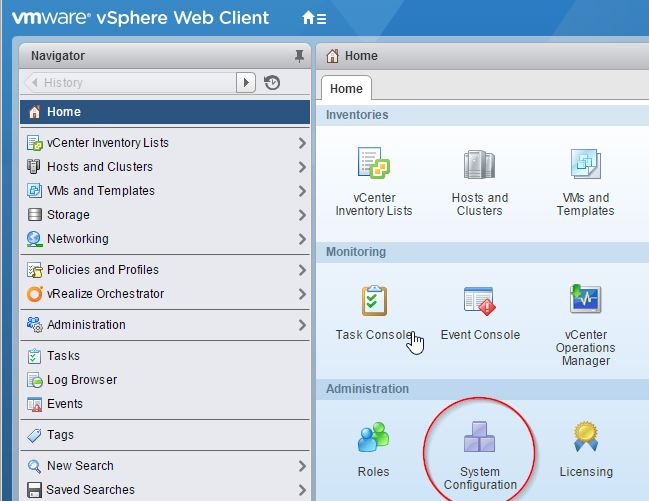
Task: Pin the Navigator panel
Action: coord(299,55)
